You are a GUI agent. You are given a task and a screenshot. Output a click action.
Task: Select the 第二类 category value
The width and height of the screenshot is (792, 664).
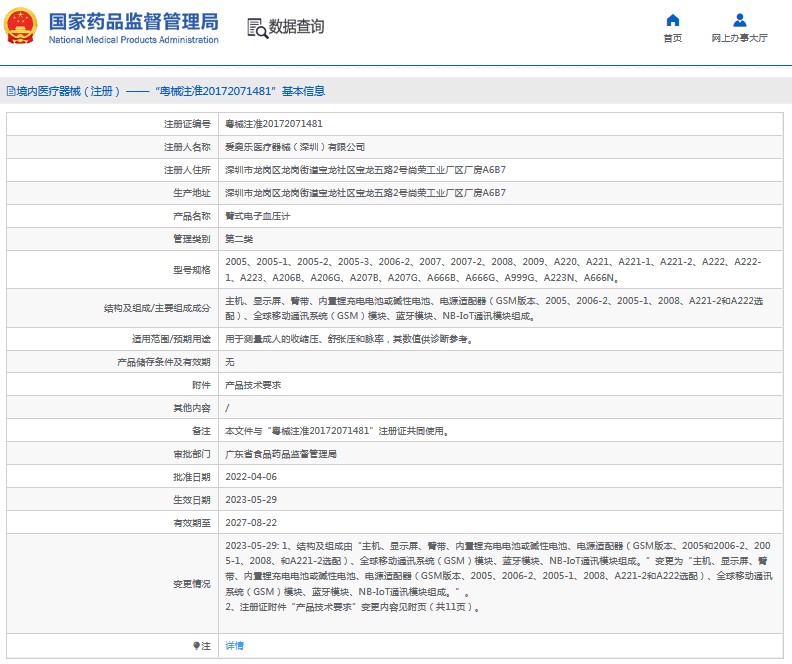pyautogui.click(x=239, y=239)
